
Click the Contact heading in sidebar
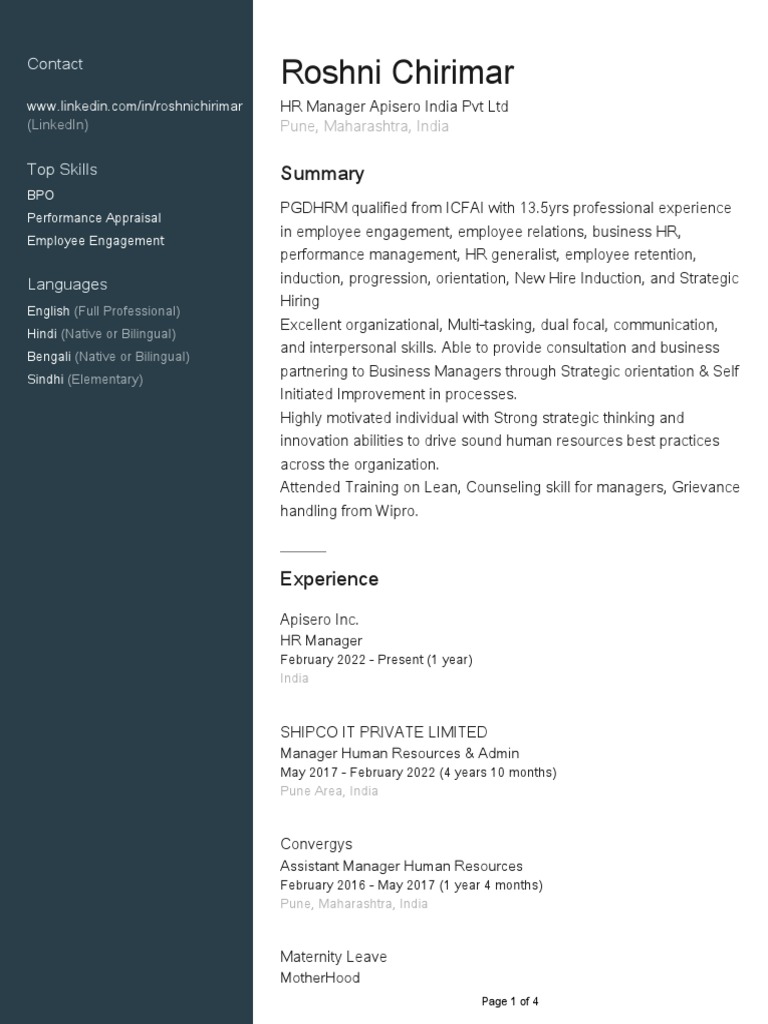(x=55, y=64)
